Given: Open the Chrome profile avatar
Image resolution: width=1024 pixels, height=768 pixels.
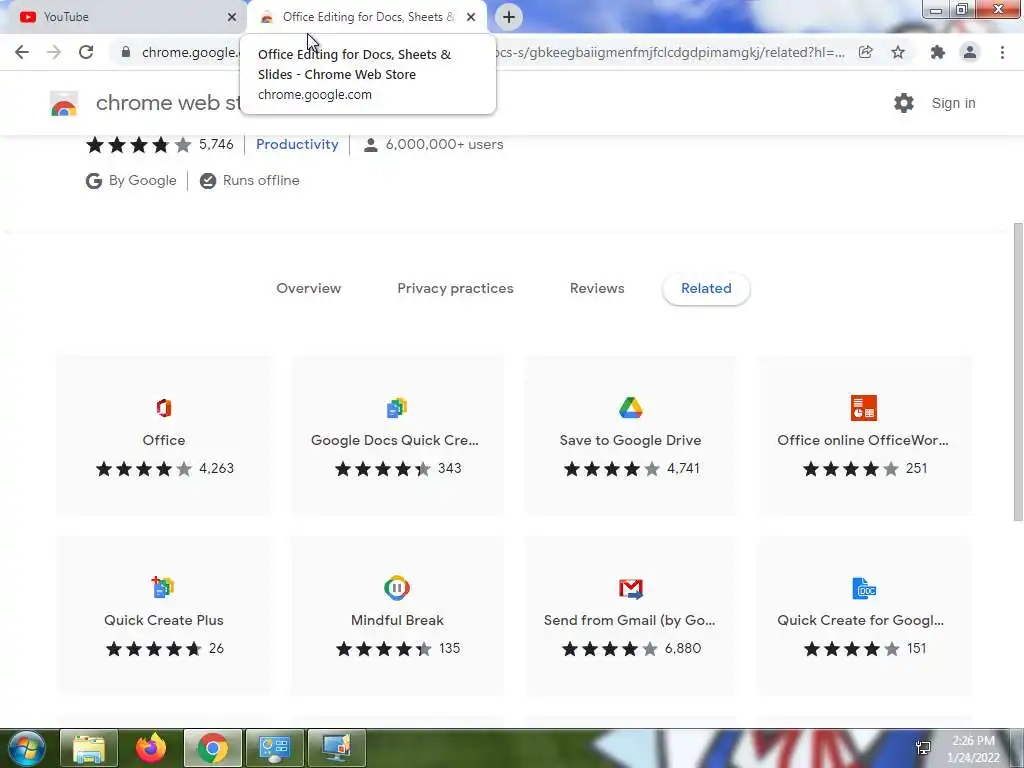Looking at the screenshot, I should tap(970, 52).
